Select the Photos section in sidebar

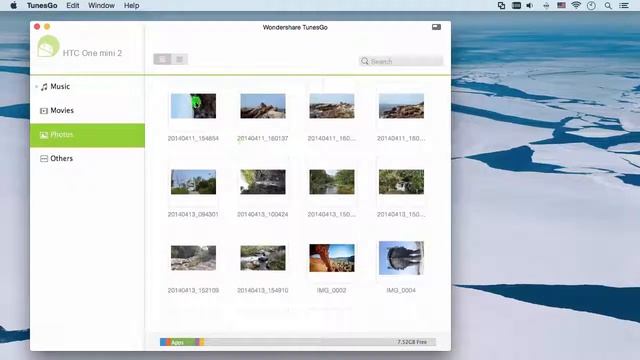pos(87,135)
